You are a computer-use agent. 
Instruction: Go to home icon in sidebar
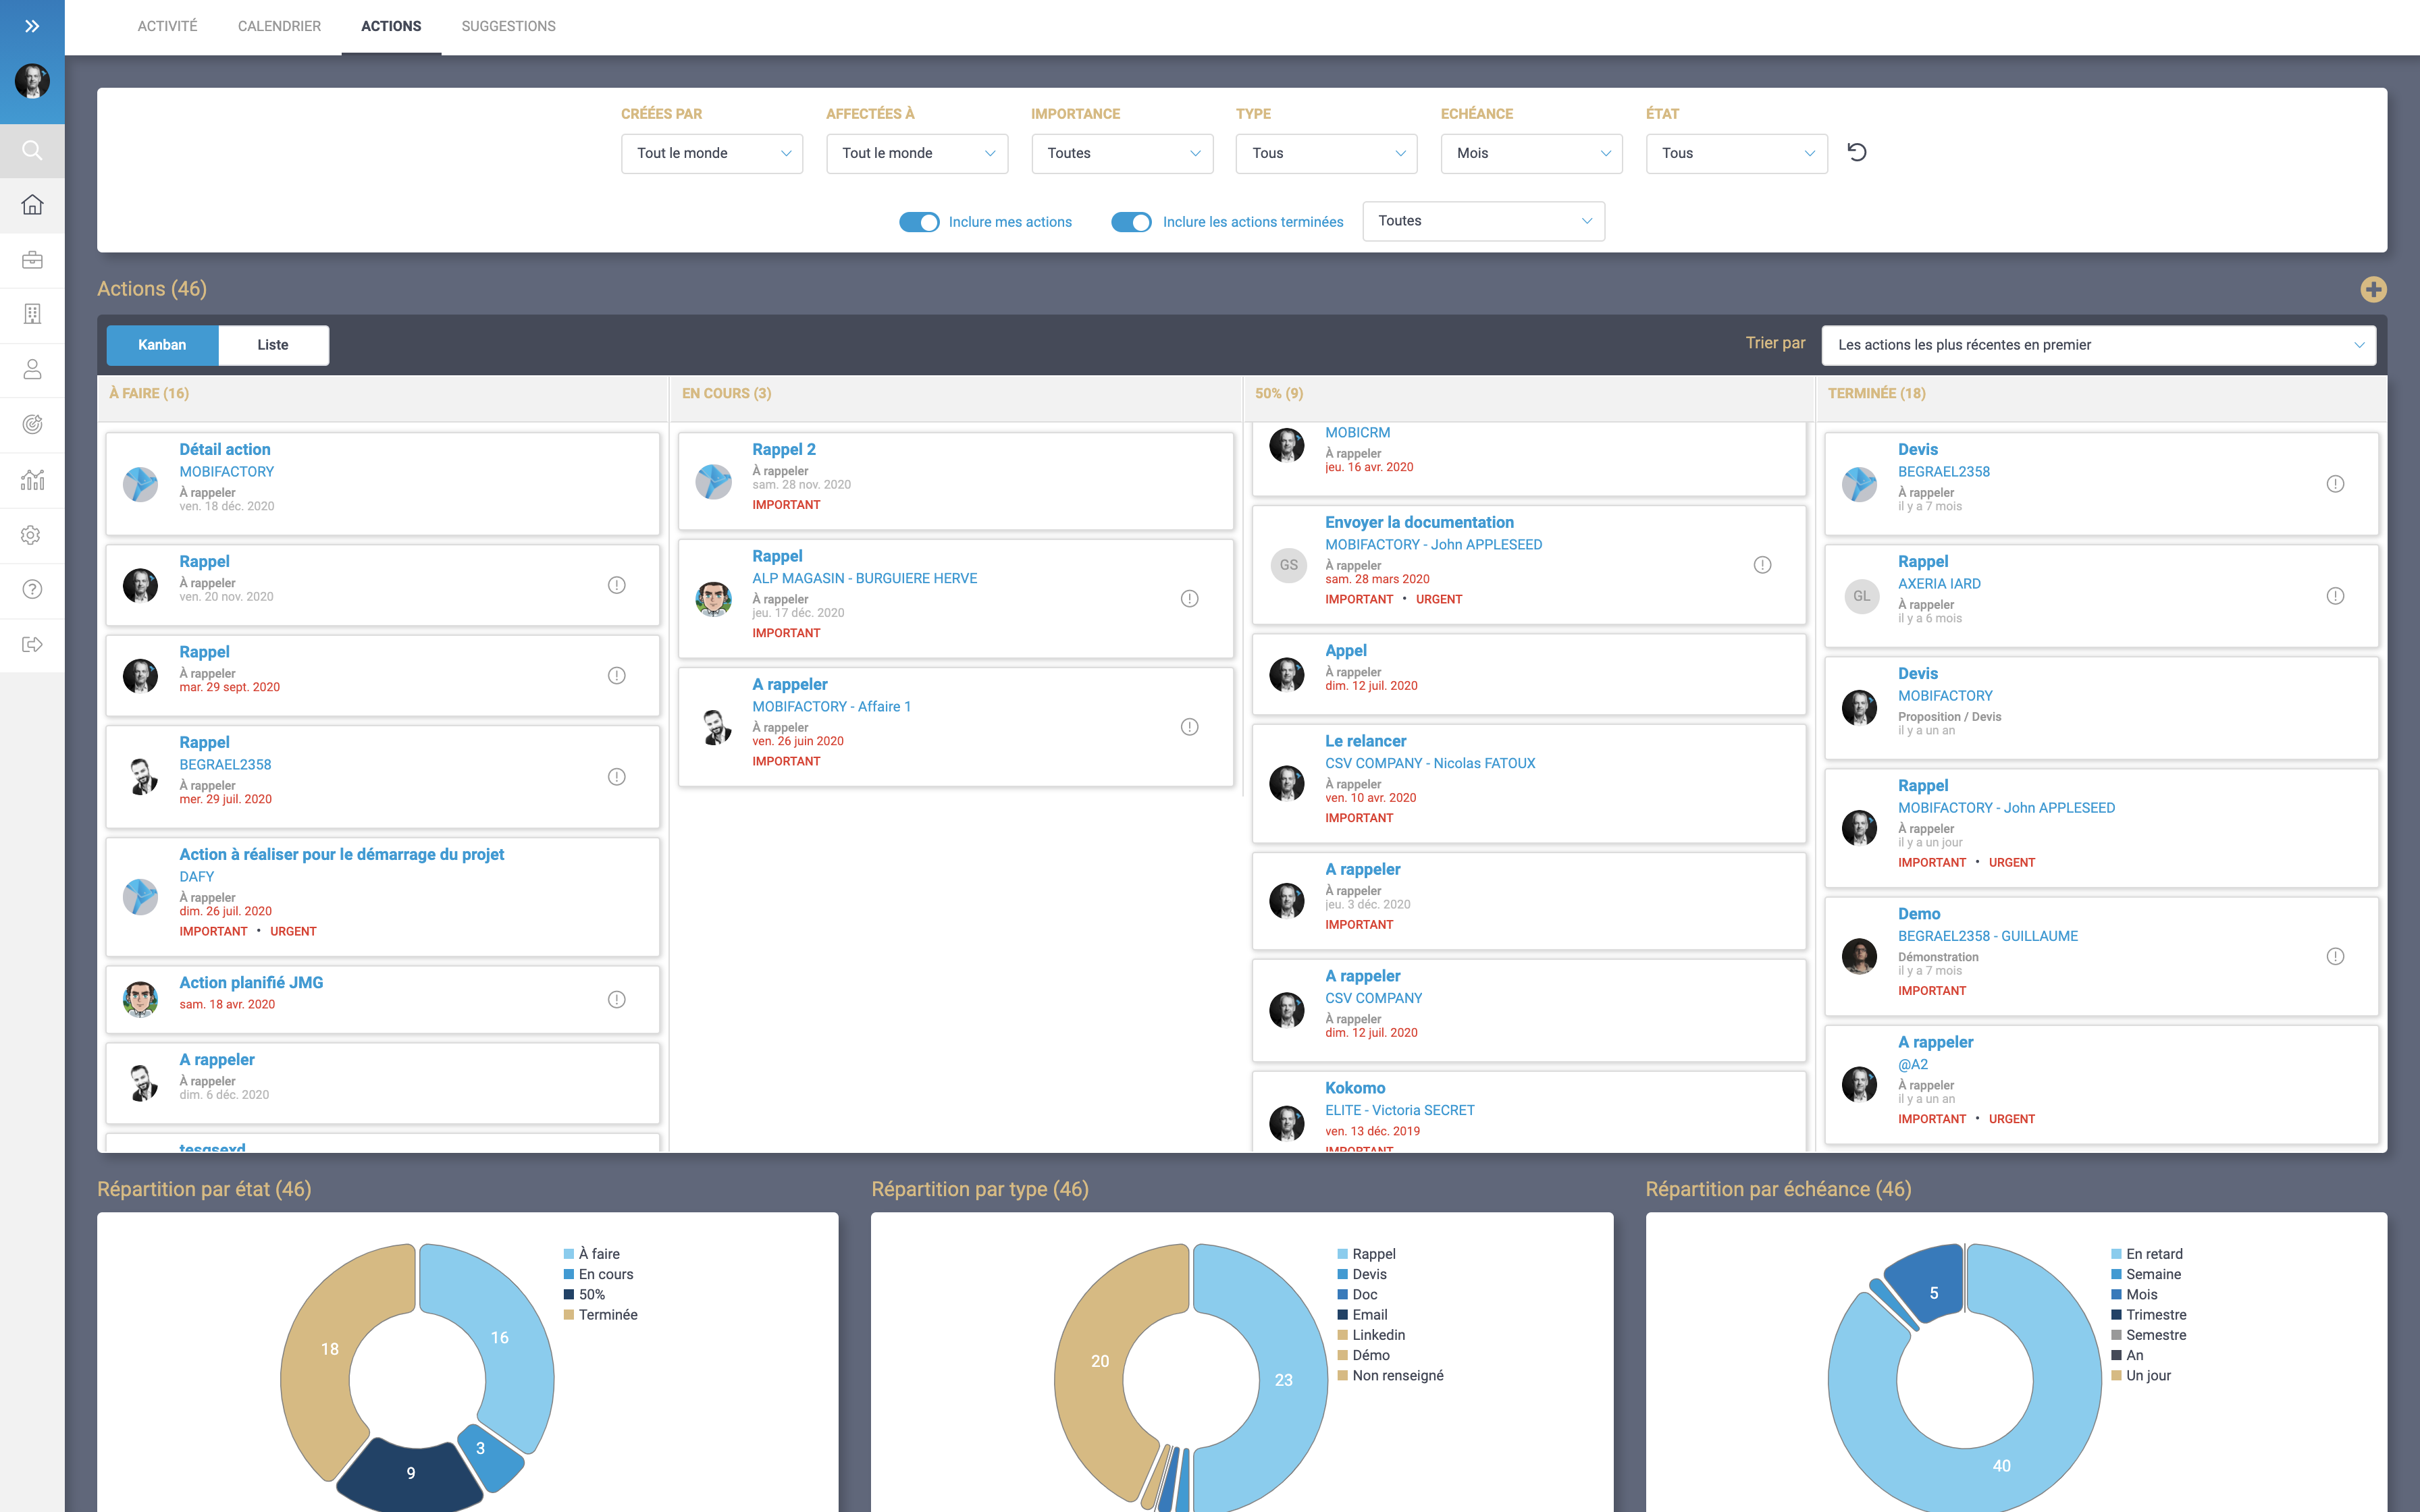point(32,205)
